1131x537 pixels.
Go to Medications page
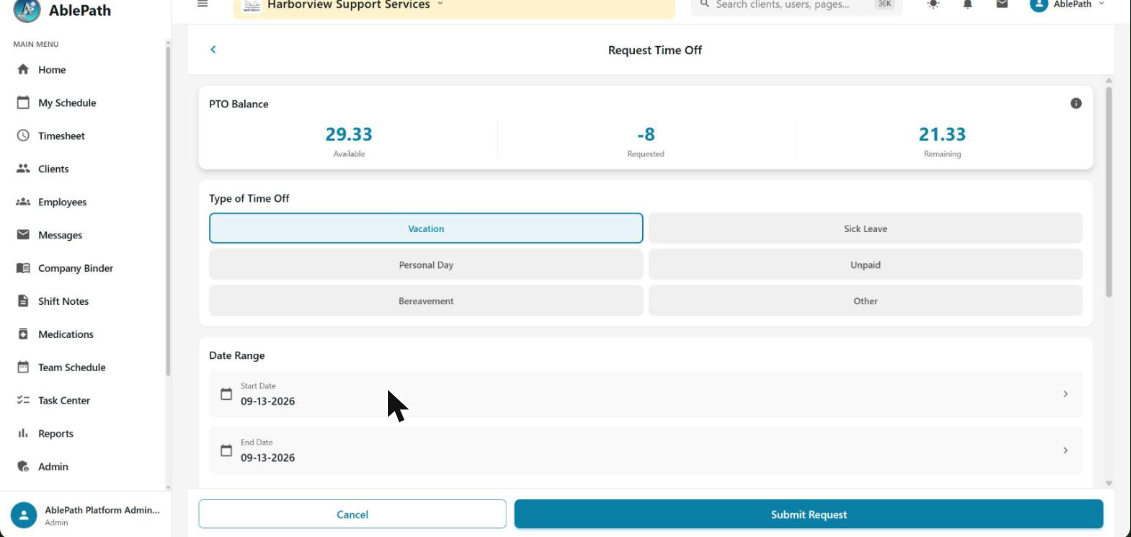(66, 334)
